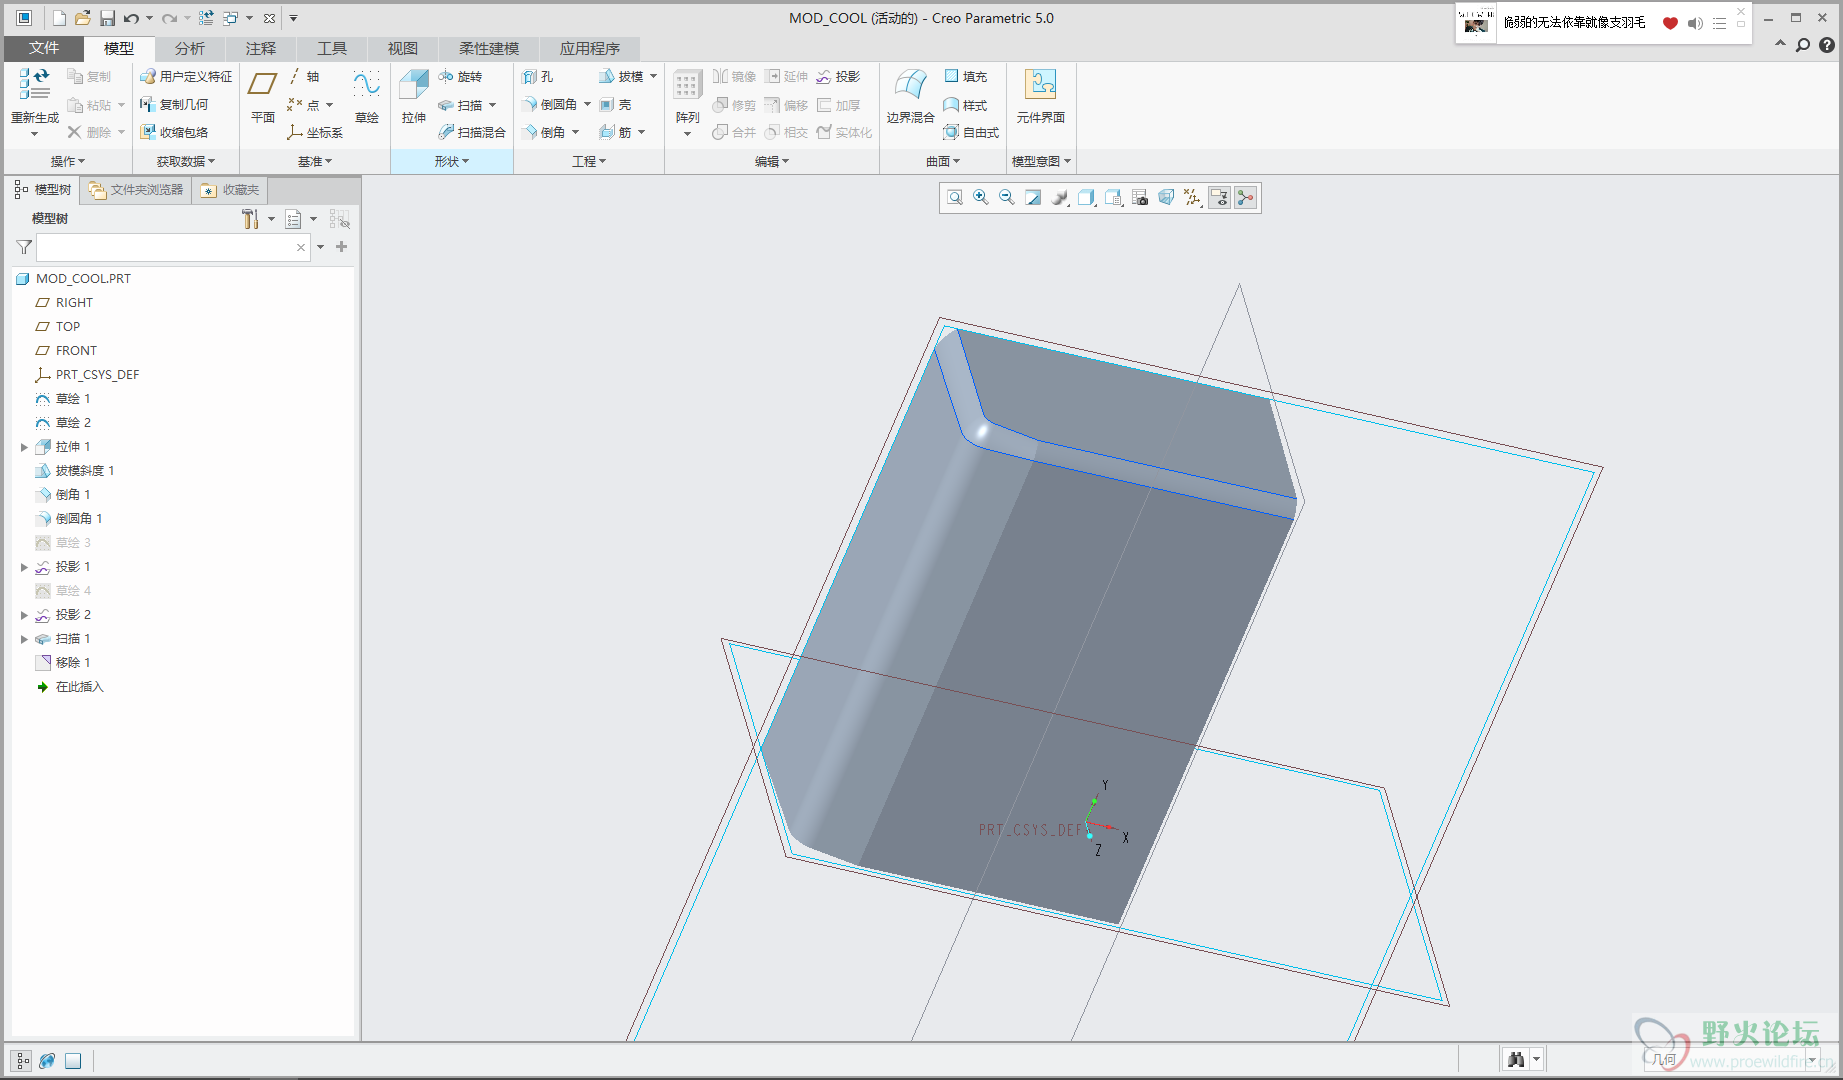Click the regenerate icon in quick access toolbar
This screenshot has width=1843, height=1080.
pyautogui.click(x=206, y=18)
